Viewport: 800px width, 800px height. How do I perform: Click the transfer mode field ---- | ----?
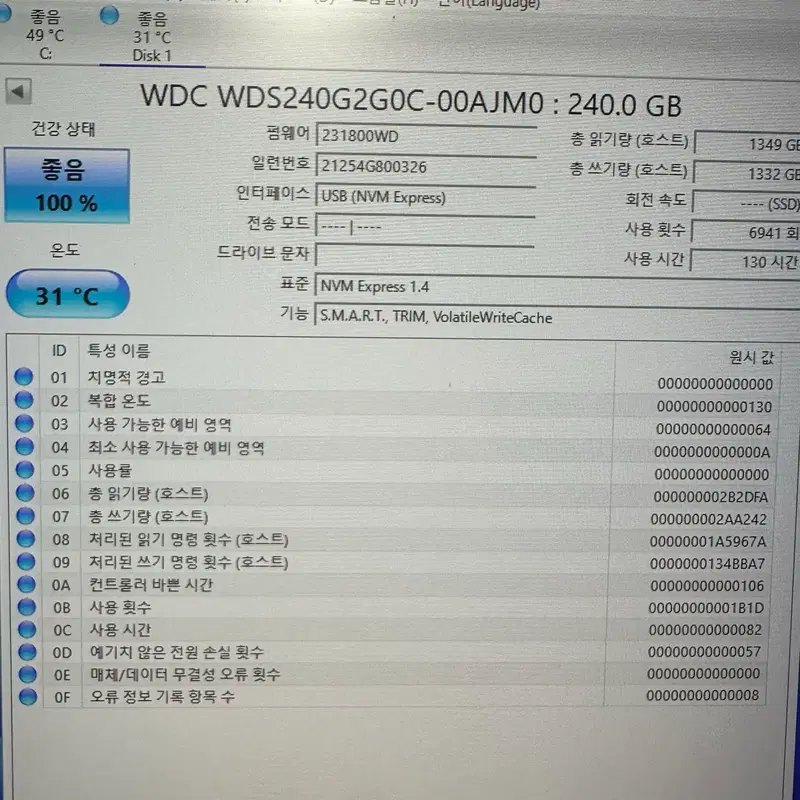pyautogui.click(x=425, y=226)
